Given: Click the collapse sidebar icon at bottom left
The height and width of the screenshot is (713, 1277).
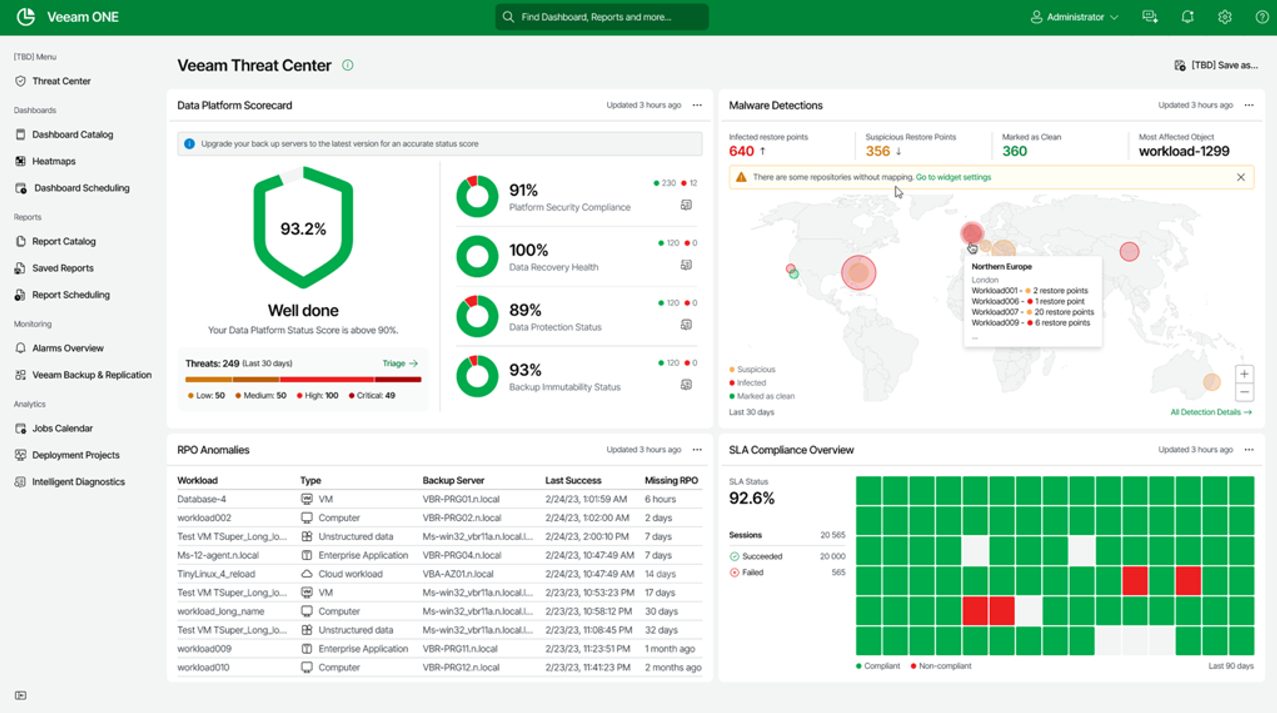Looking at the screenshot, I should (20, 696).
